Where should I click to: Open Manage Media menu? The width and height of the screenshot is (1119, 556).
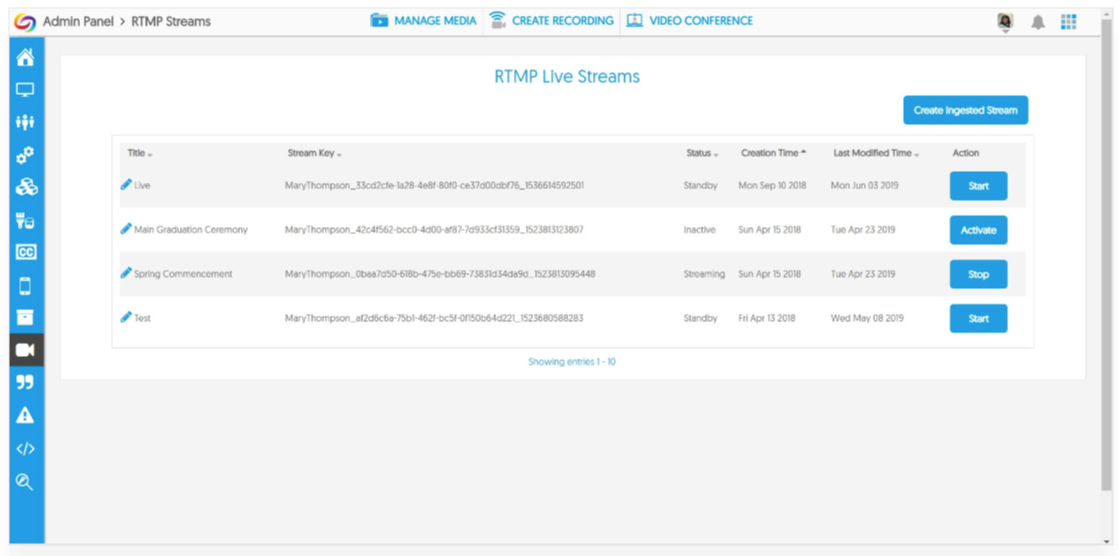[x=423, y=21]
